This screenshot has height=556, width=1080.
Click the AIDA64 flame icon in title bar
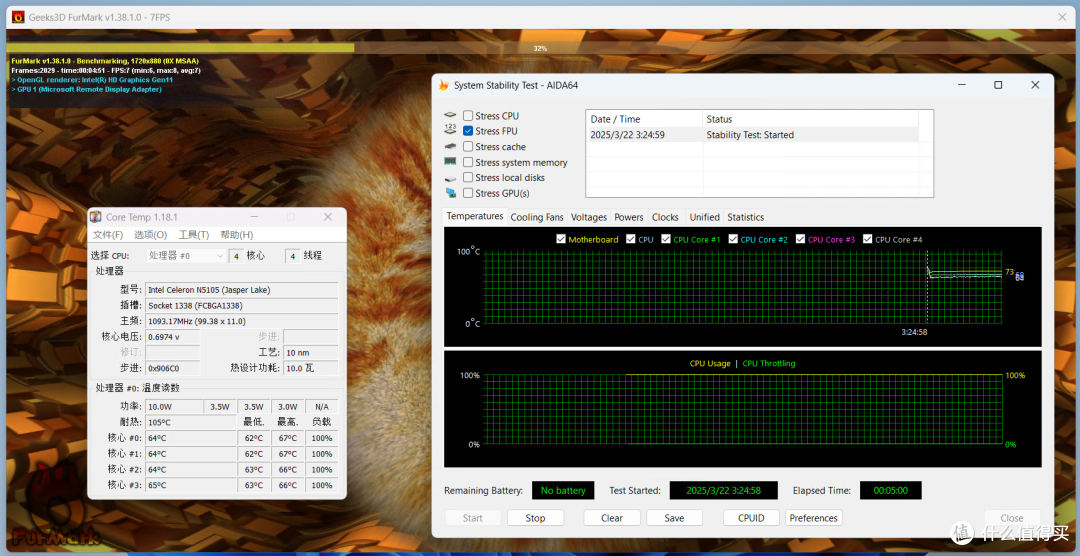pos(444,85)
